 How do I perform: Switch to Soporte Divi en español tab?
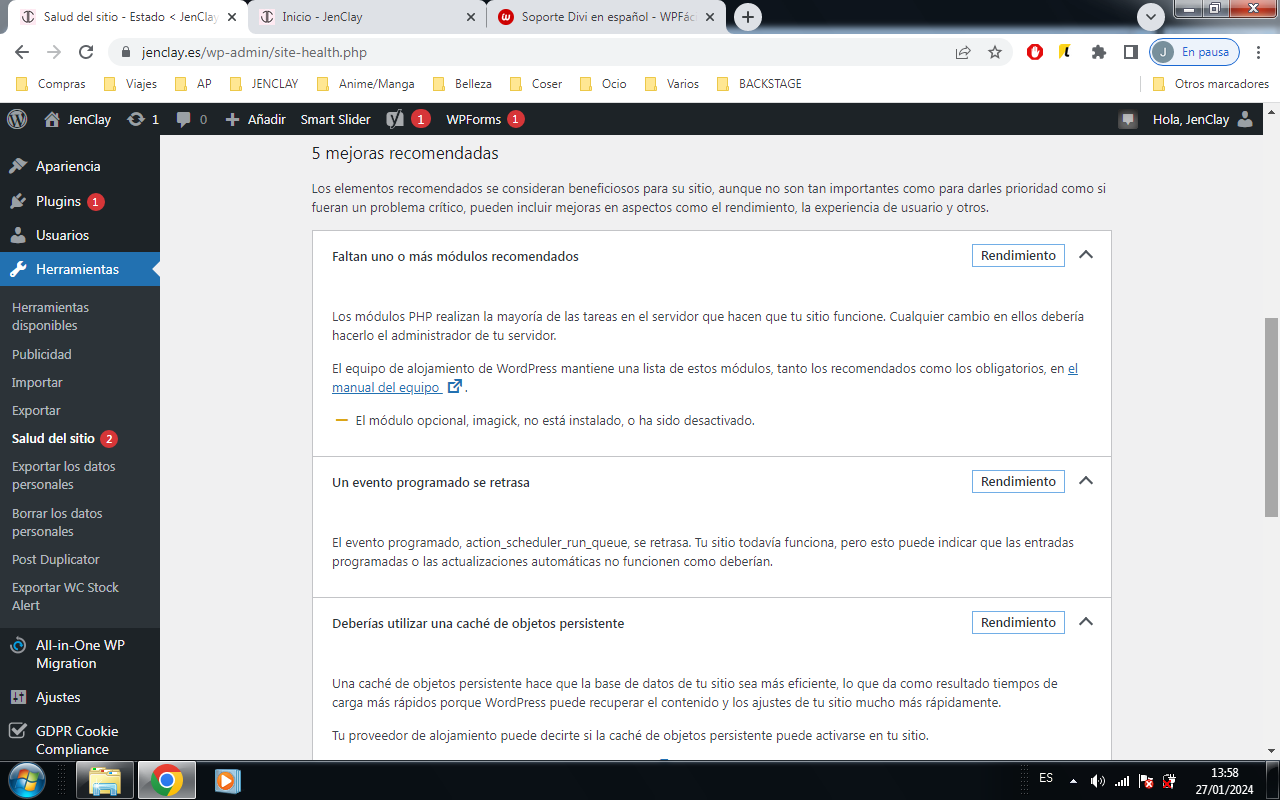pos(607,17)
